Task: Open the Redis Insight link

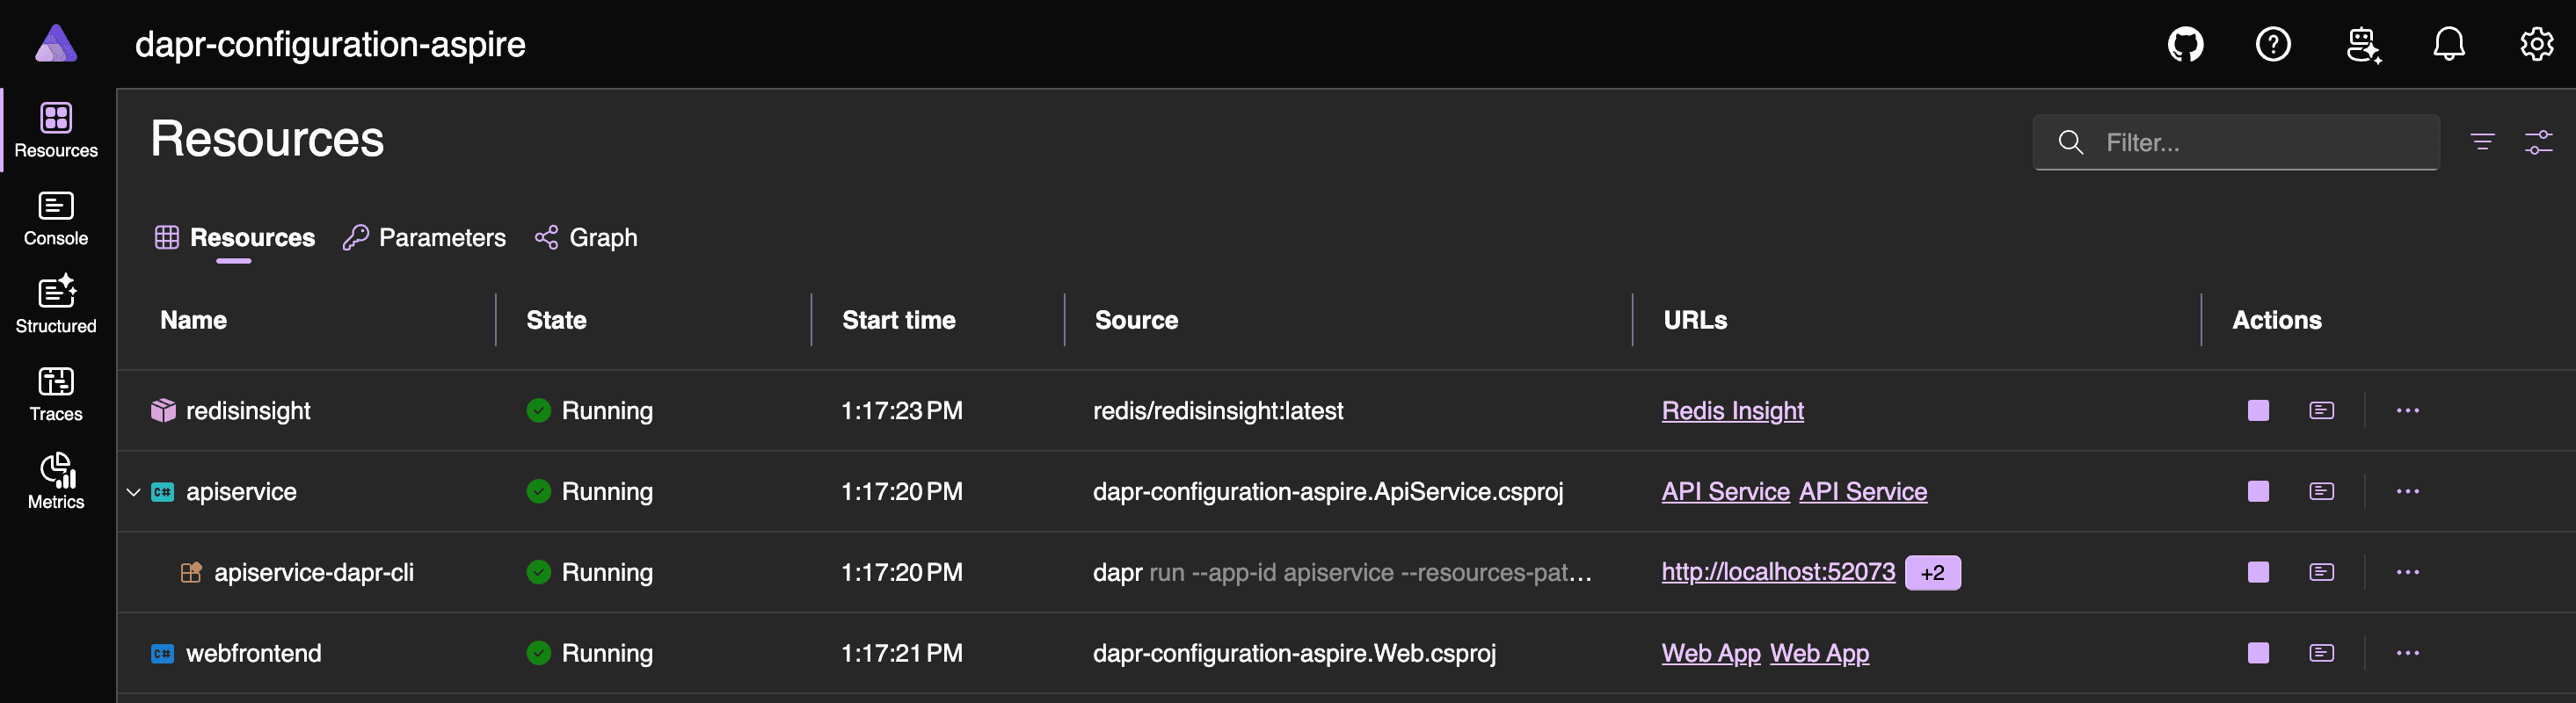Action: click(x=1732, y=411)
